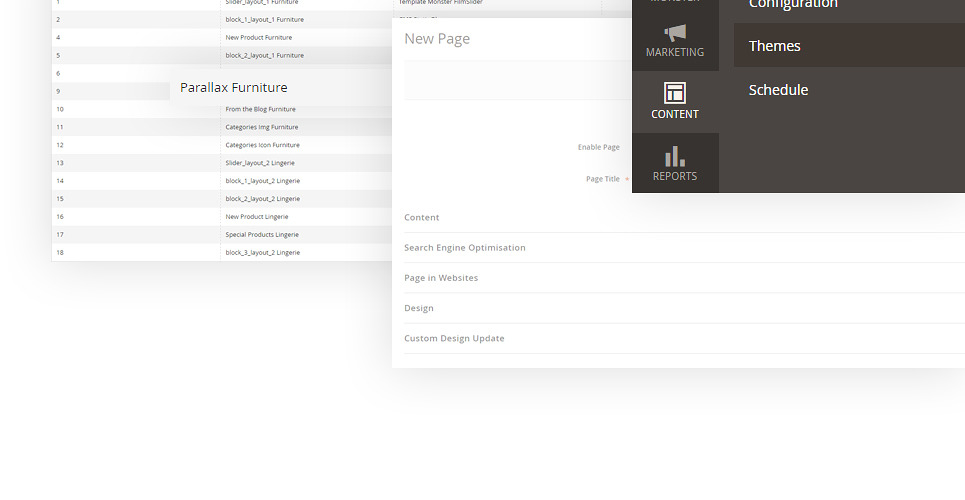965x500 pixels.
Task: Select the Special Products Lingerie row
Action: coord(262,235)
